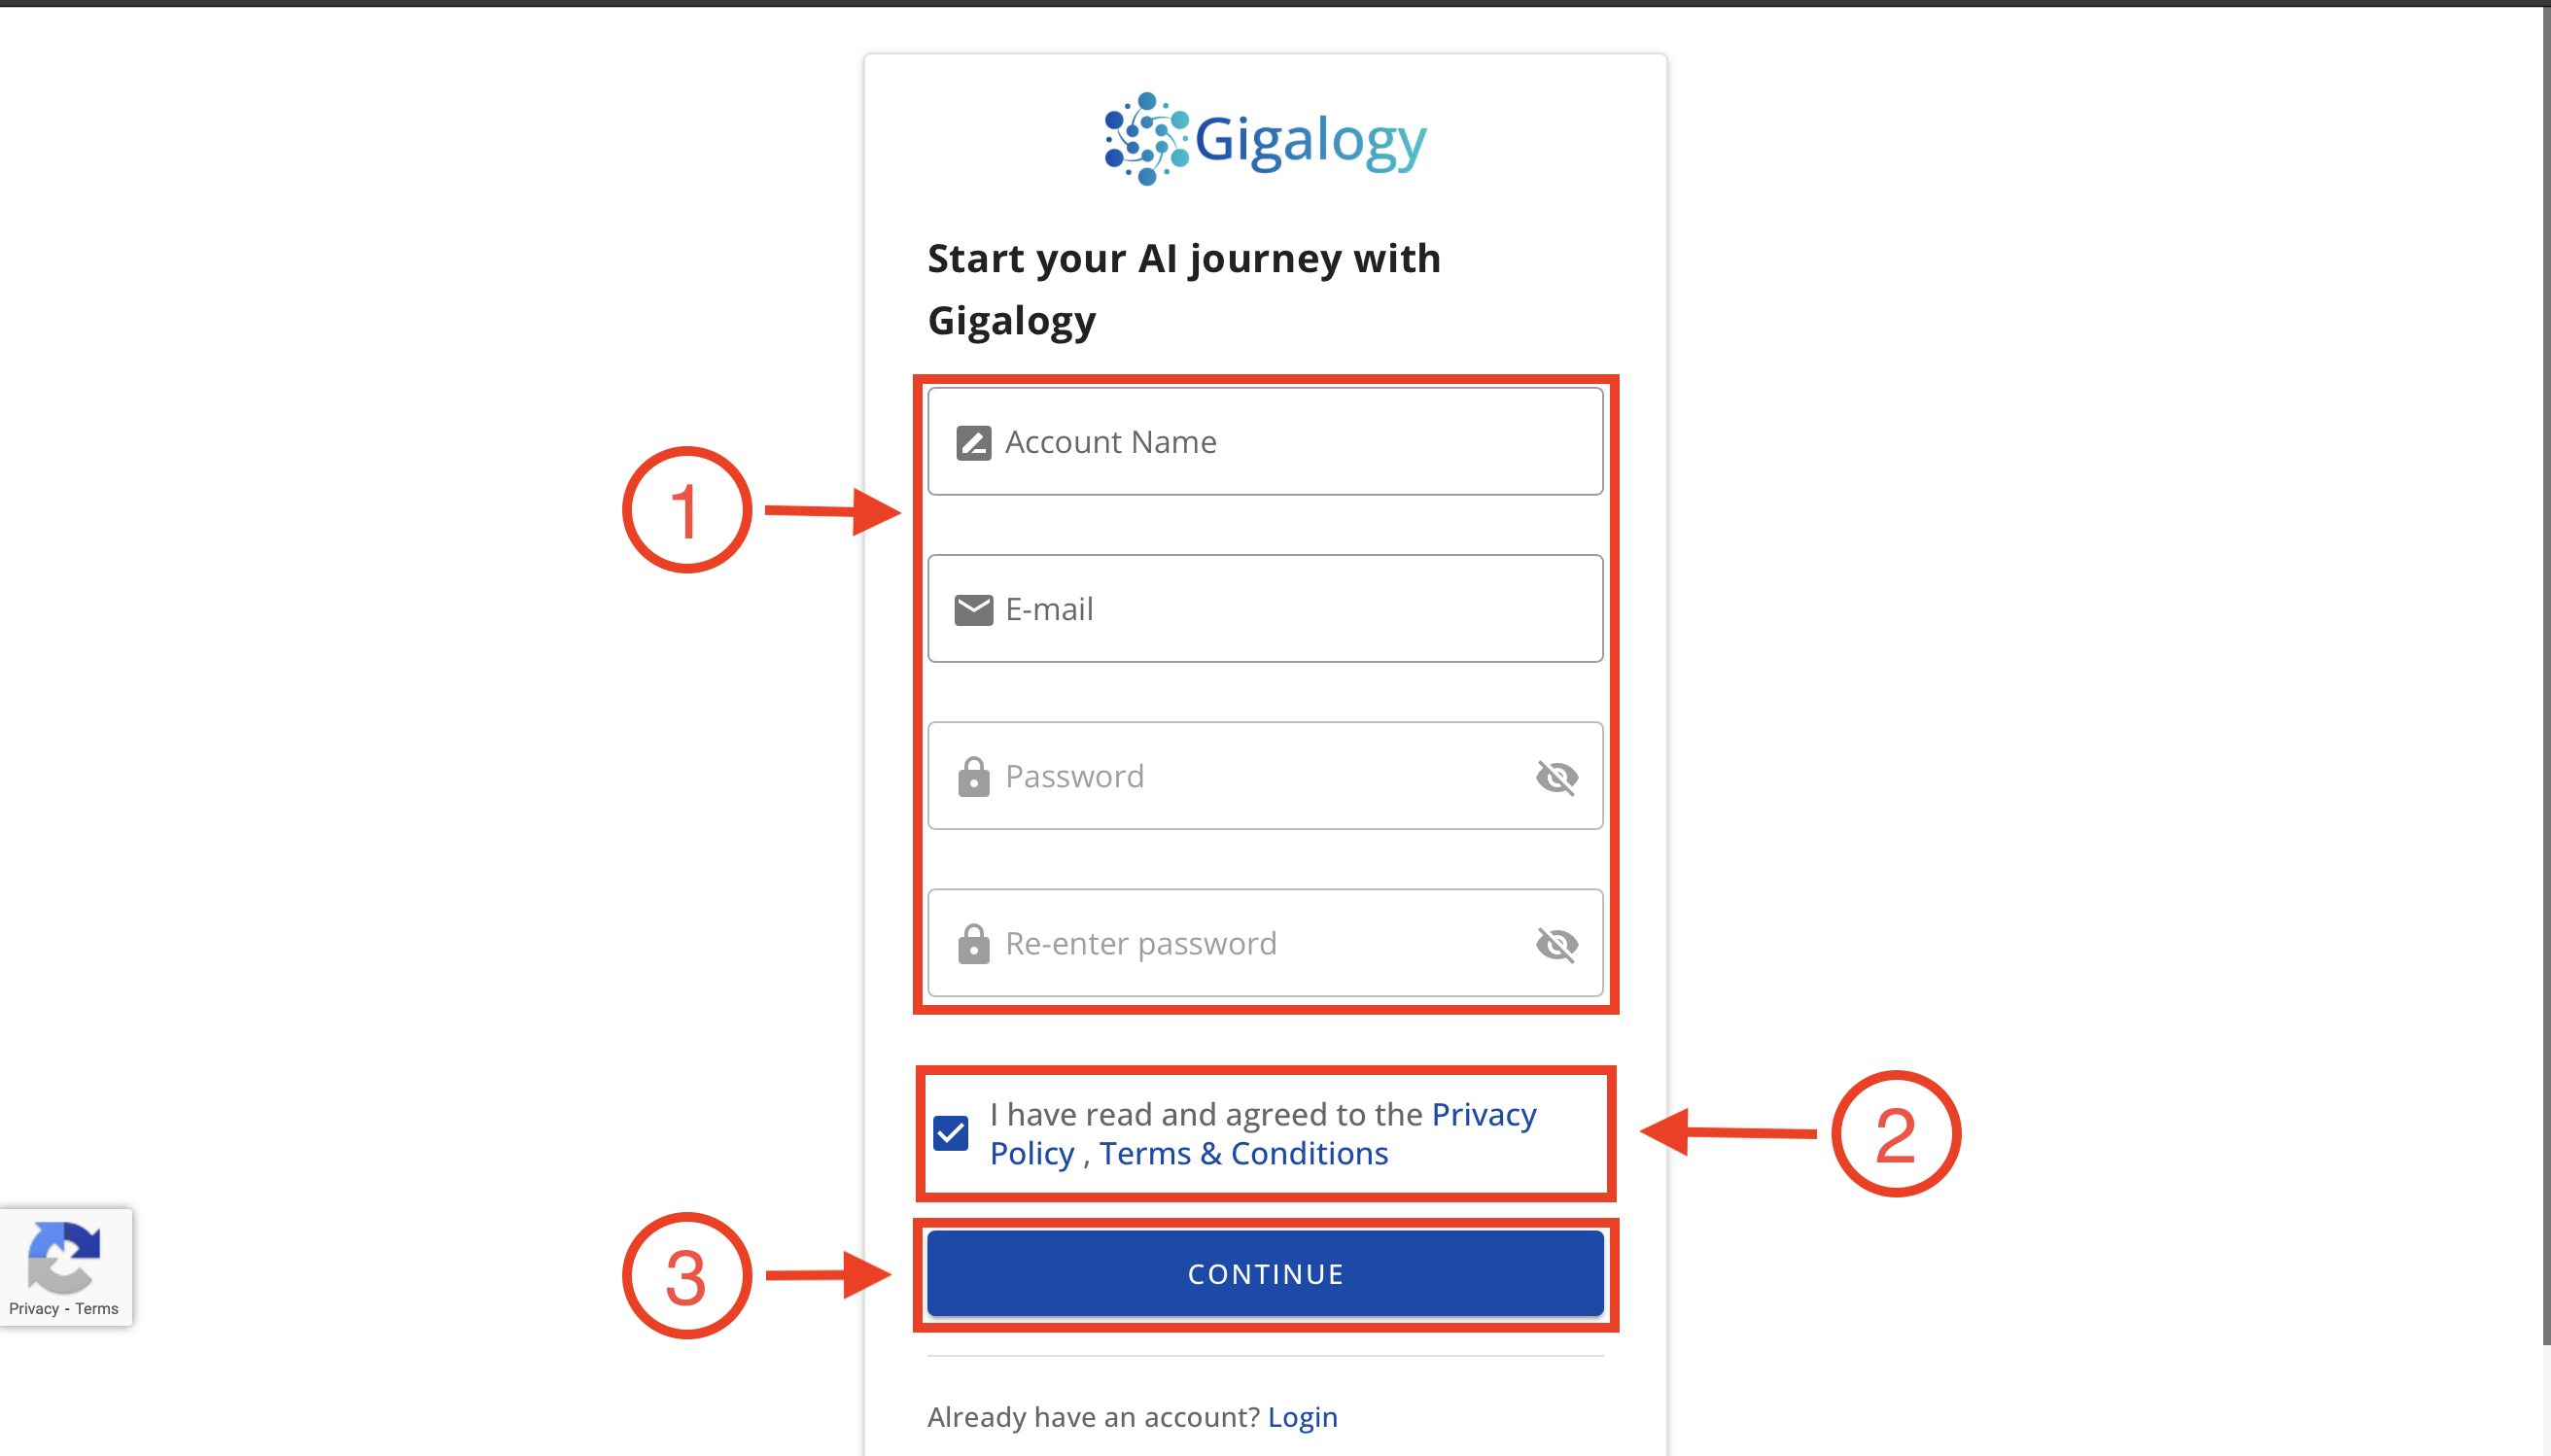Click the password lock icon
The width and height of the screenshot is (2551, 1456).
coord(974,777)
